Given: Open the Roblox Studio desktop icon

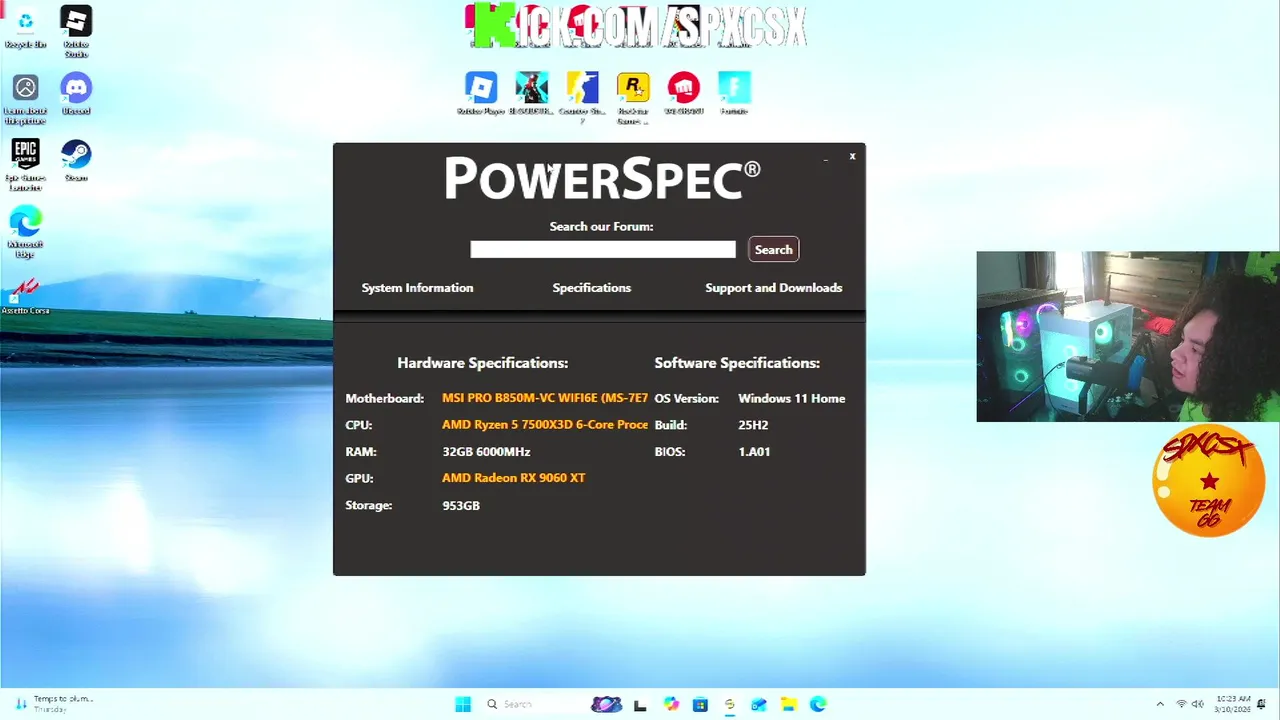Looking at the screenshot, I should click(76, 30).
